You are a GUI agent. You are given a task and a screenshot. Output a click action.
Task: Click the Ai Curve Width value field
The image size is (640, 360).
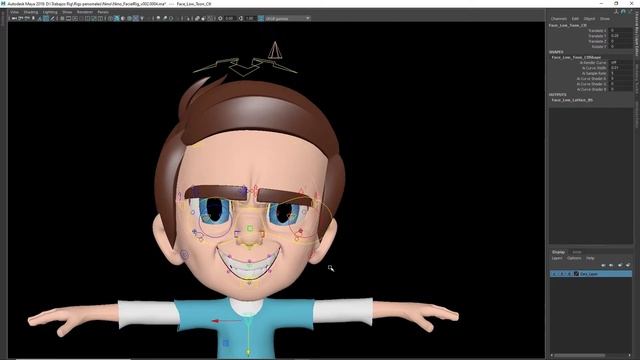(x=621, y=68)
